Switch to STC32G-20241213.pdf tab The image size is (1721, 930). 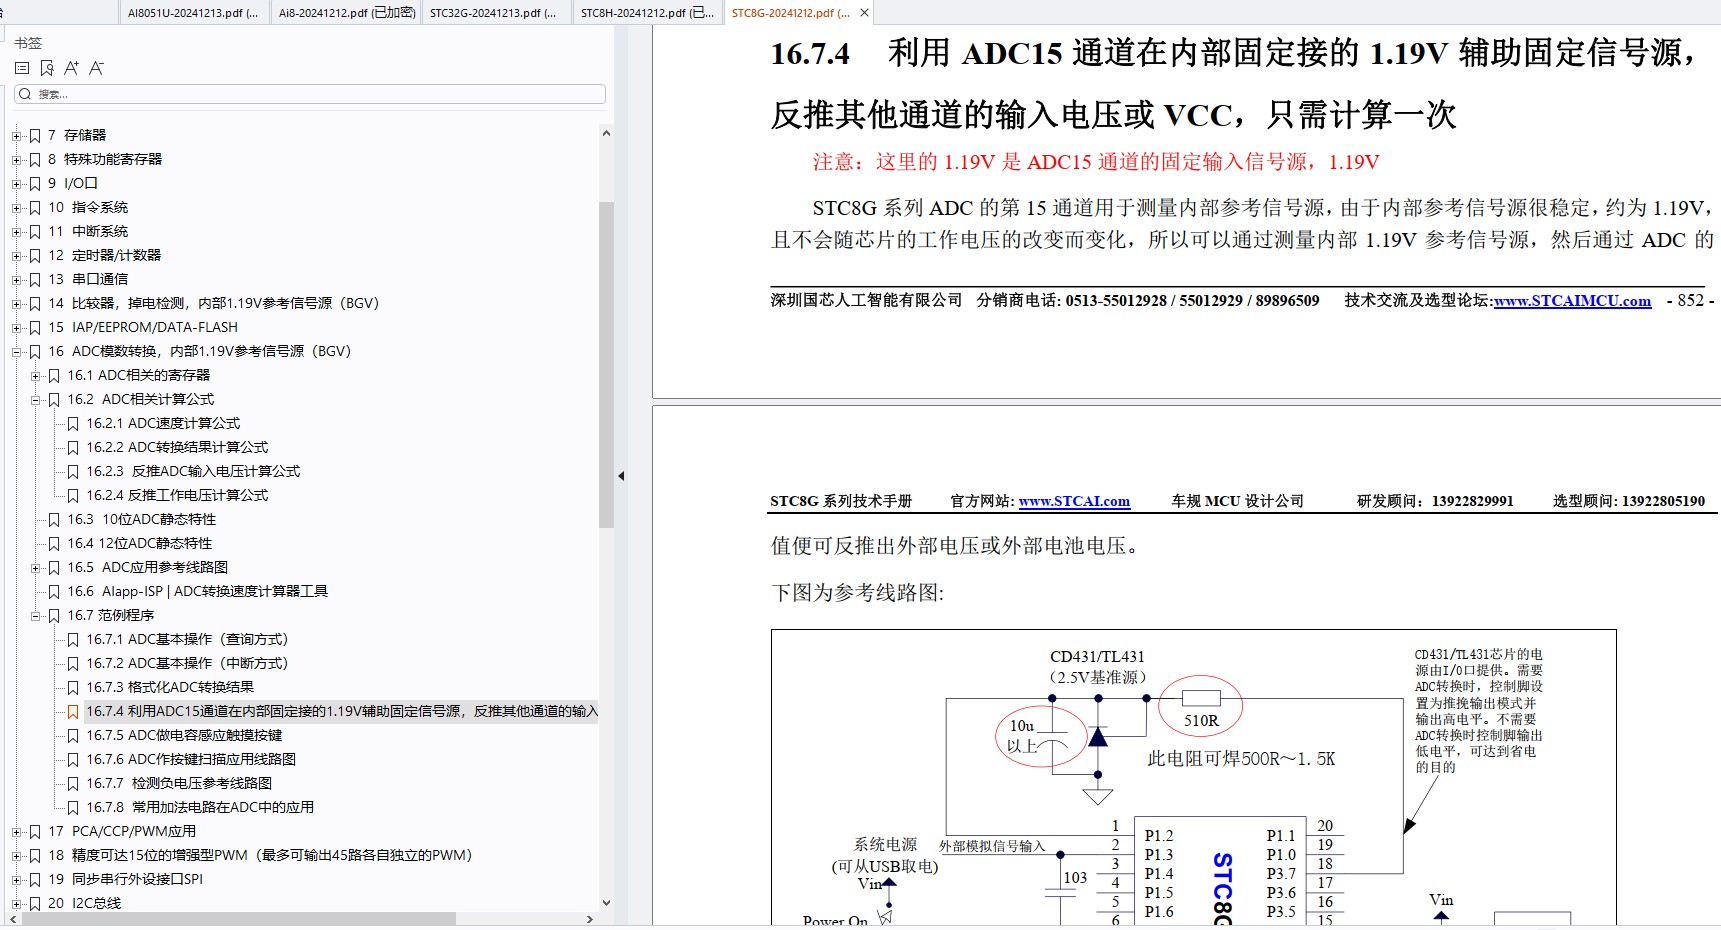493,13
